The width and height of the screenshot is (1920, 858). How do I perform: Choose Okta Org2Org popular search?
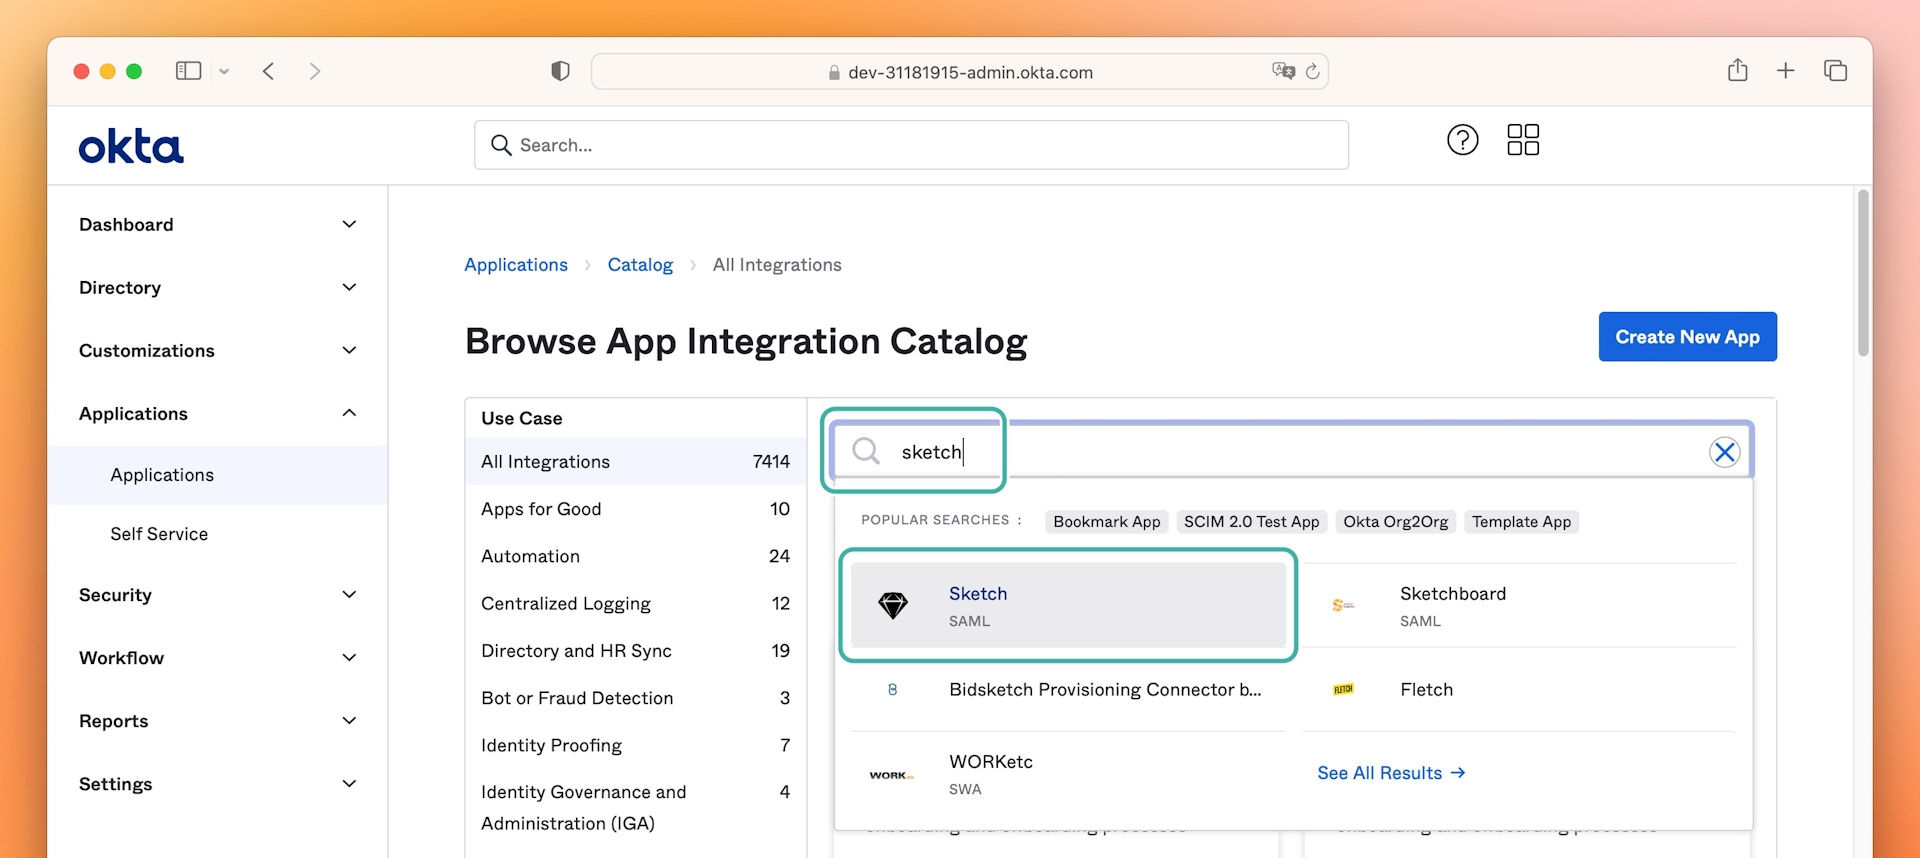(x=1396, y=521)
